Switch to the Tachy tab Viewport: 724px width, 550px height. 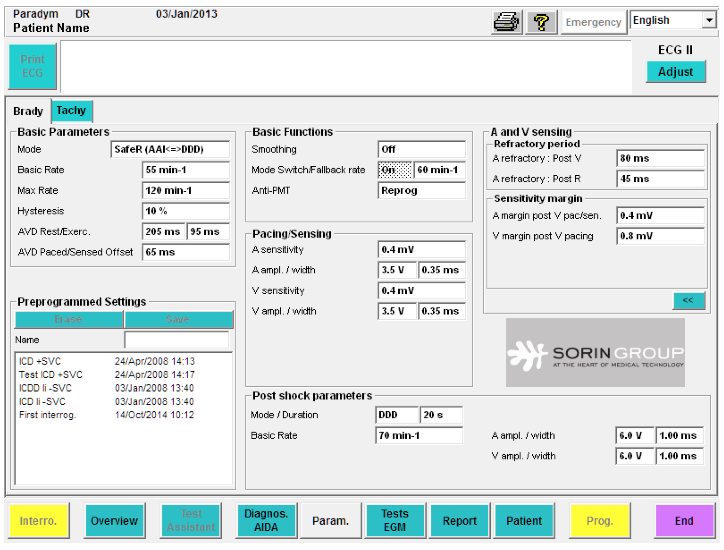tap(72, 111)
